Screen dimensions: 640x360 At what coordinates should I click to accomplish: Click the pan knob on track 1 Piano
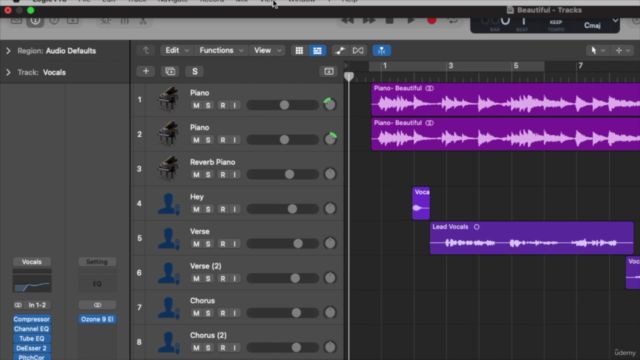point(330,105)
